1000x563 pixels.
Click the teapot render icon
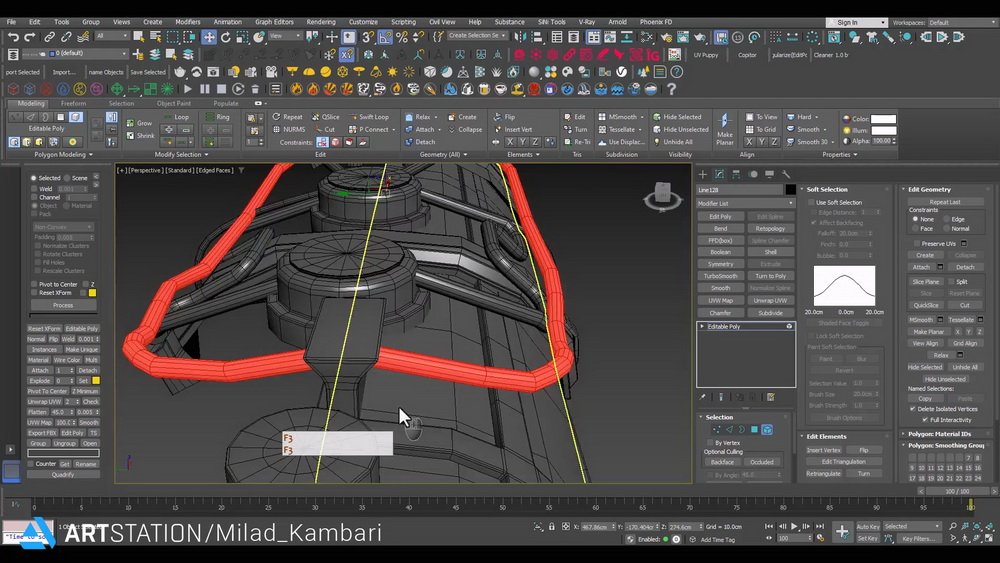(180, 71)
